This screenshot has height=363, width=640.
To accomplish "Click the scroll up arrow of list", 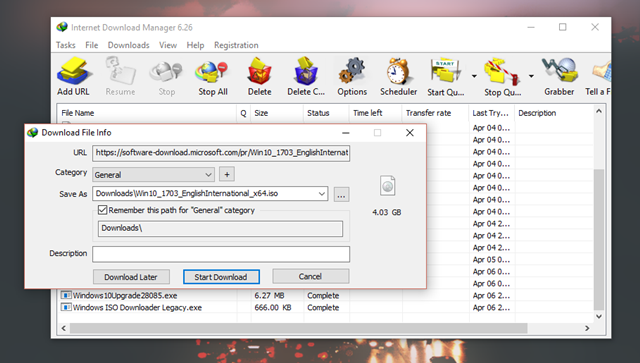I will [599, 111].
